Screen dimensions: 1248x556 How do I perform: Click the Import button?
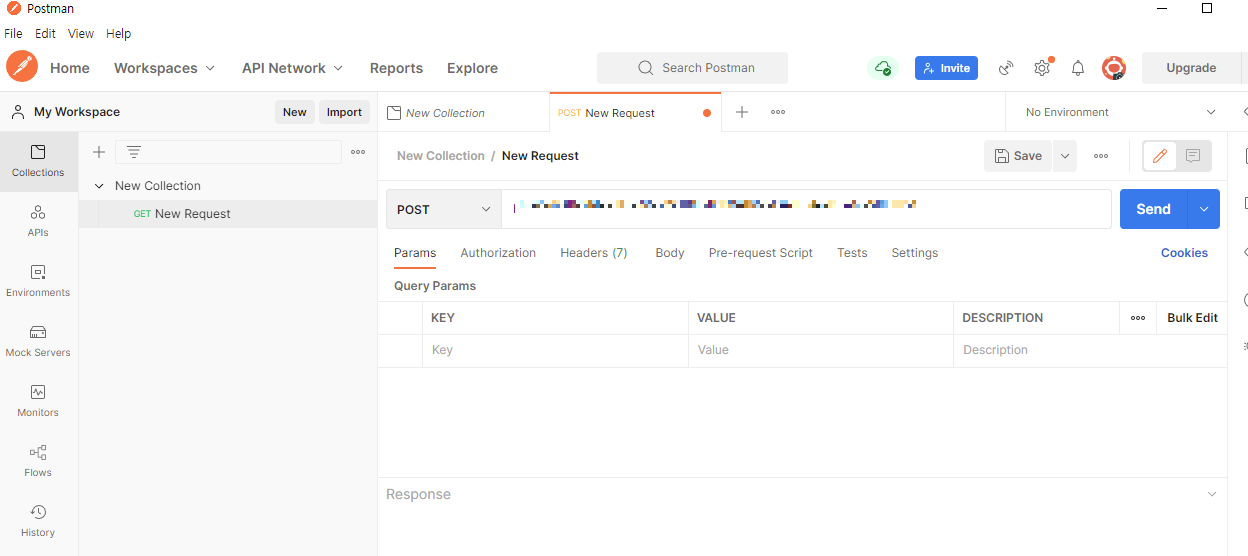point(344,112)
